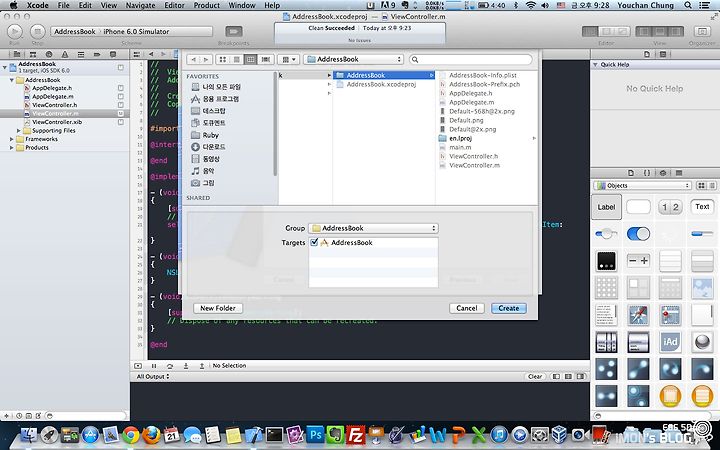Open Terminal from the Dock

[274, 434]
